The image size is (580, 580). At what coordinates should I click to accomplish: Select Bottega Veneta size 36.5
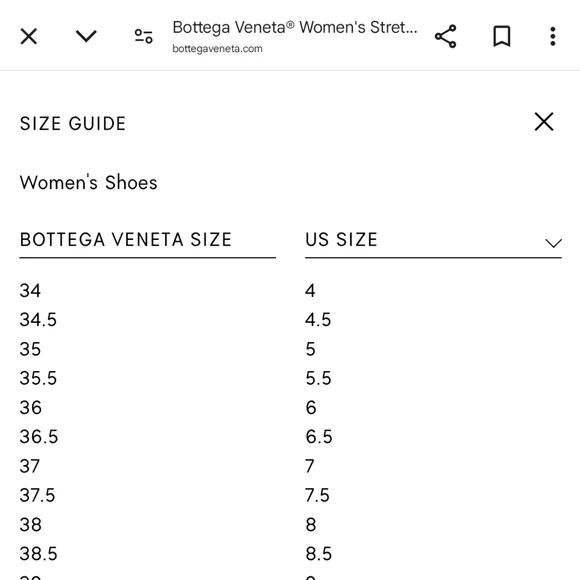39,437
